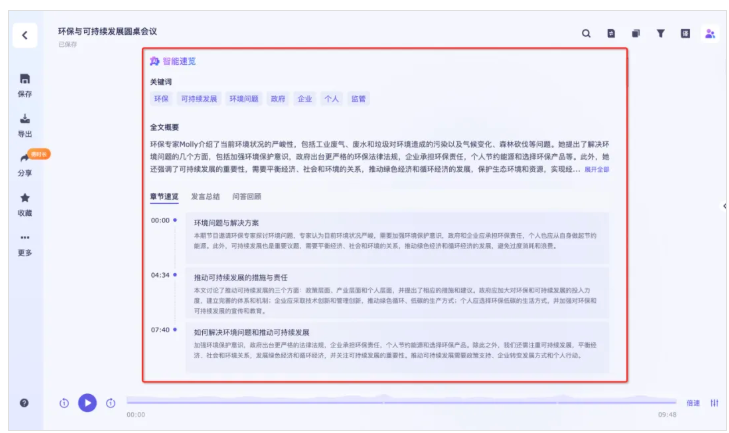Viewport: 729px width, 433px height.
Task: Select the 章节速览 tab
Action: click(x=165, y=197)
